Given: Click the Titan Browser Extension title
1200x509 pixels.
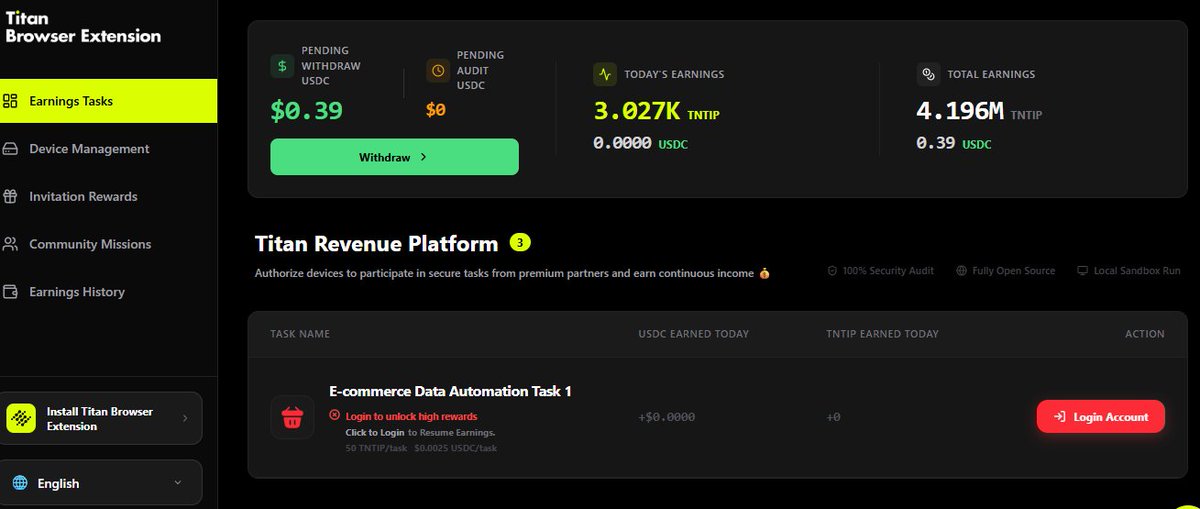Looking at the screenshot, I should pyautogui.click(x=82, y=27).
